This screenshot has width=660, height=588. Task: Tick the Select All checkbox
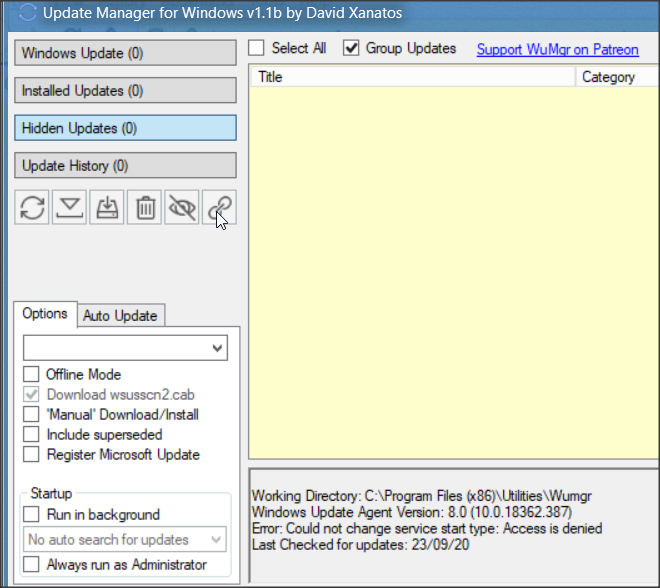click(256, 48)
